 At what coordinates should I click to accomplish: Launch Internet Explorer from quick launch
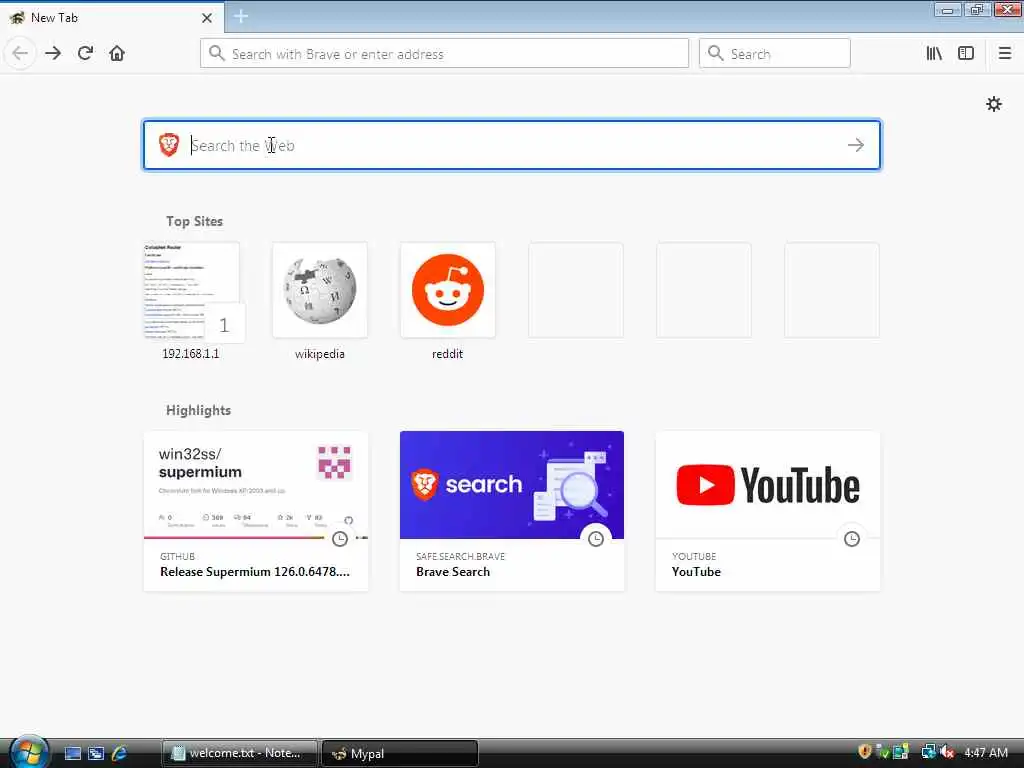pos(120,753)
